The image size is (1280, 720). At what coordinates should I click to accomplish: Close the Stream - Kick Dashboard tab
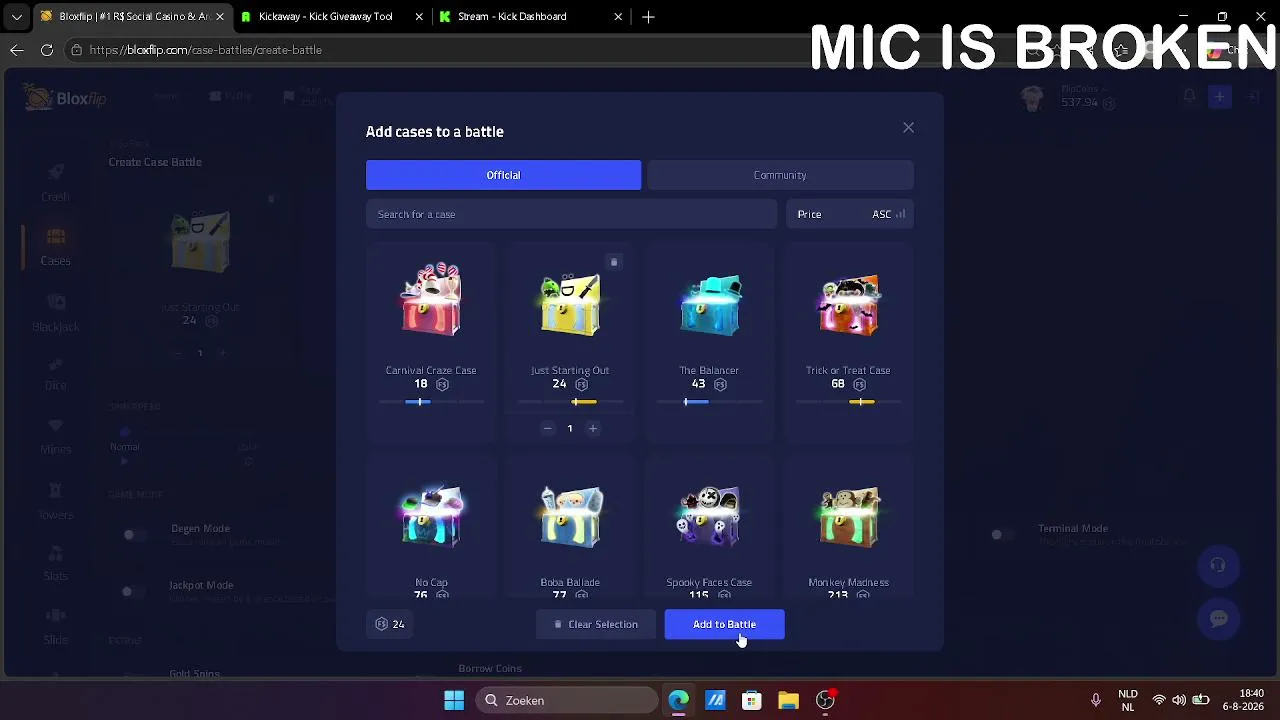(x=618, y=17)
